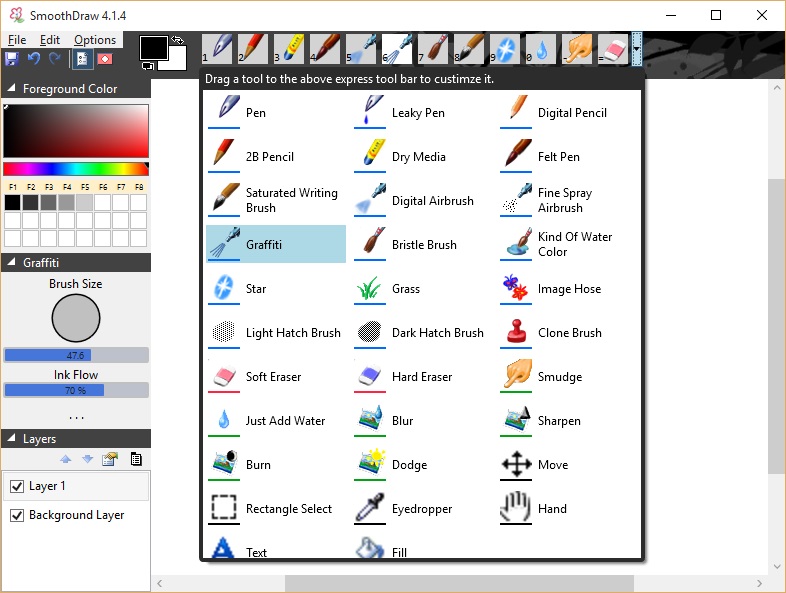
Task: Select the 2B Pencil tool
Action: click(x=276, y=156)
